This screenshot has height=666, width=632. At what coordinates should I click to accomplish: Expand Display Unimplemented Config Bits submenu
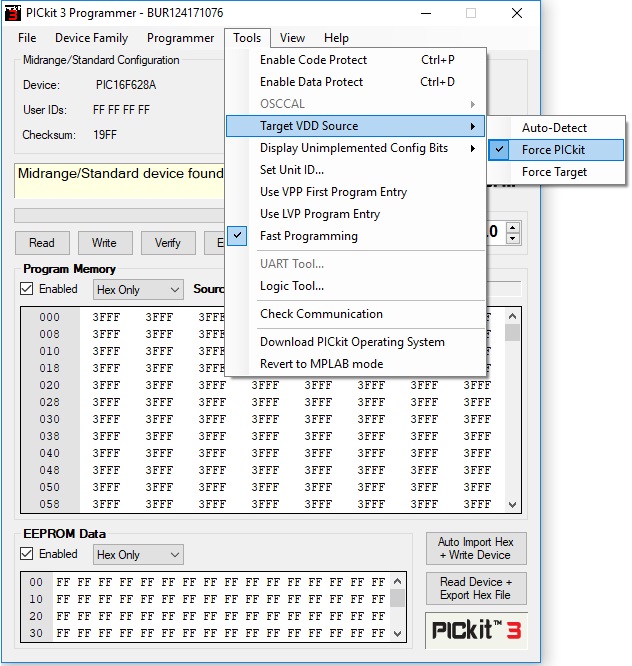coord(356,148)
